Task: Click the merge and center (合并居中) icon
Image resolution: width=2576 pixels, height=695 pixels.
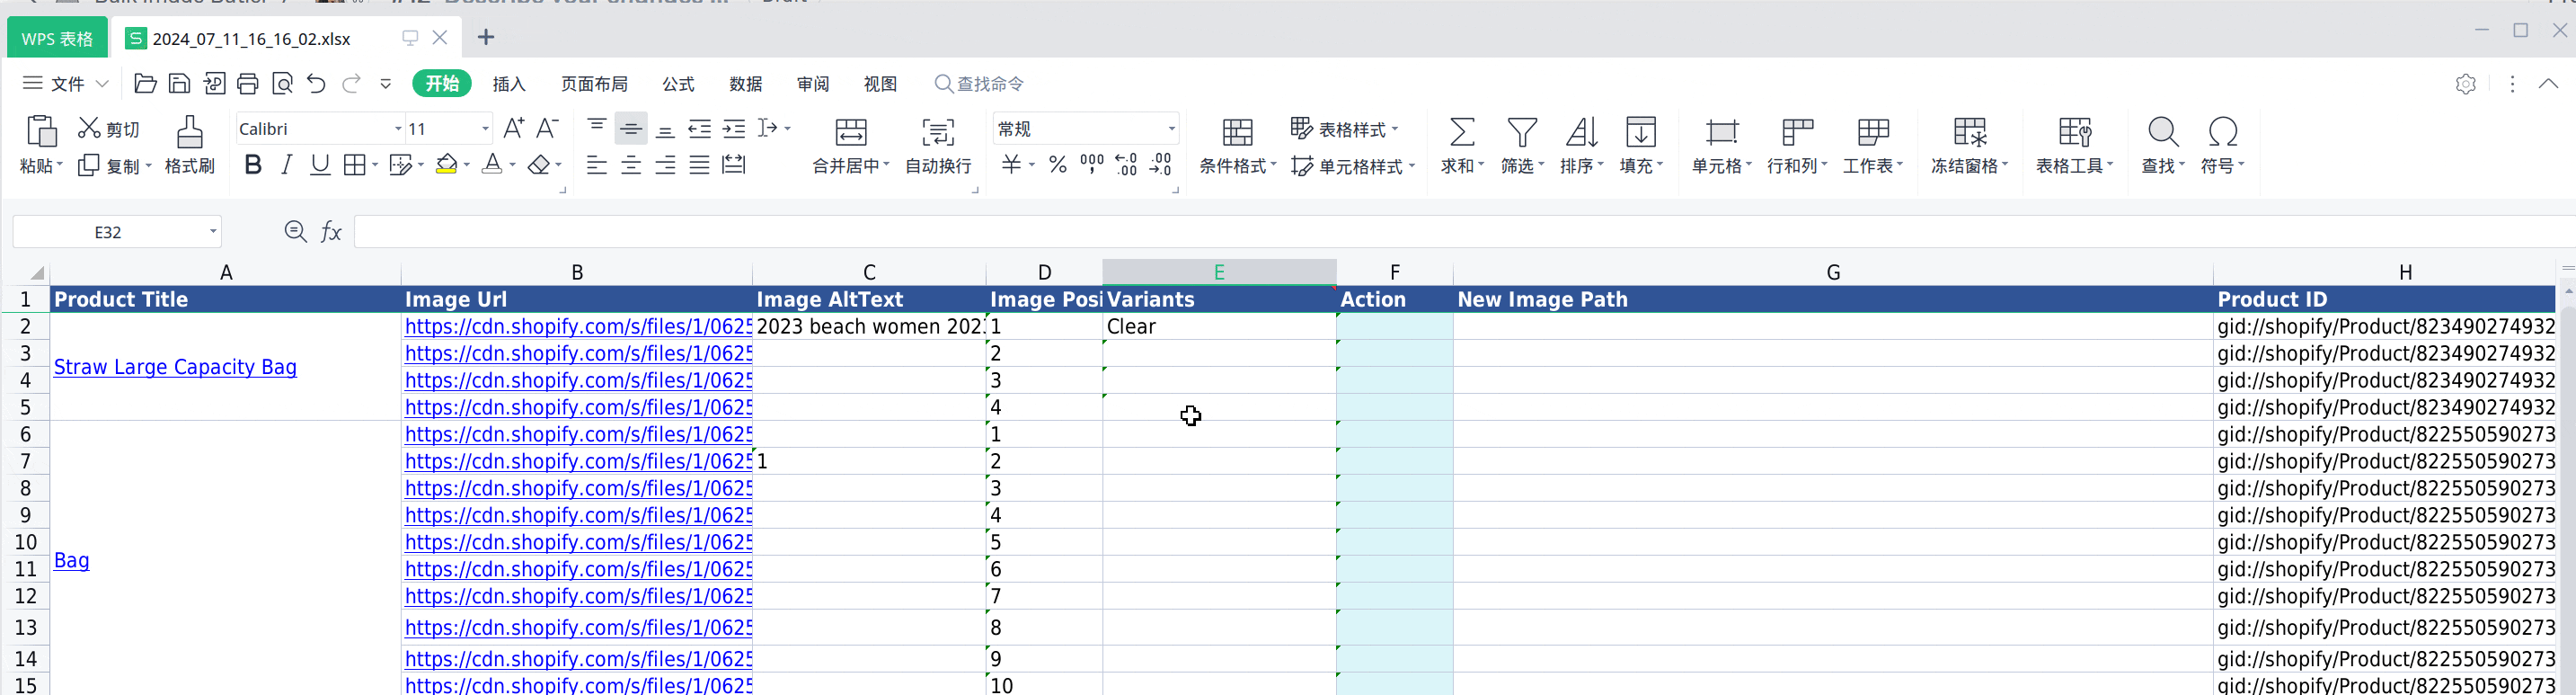Action: pos(850,133)
